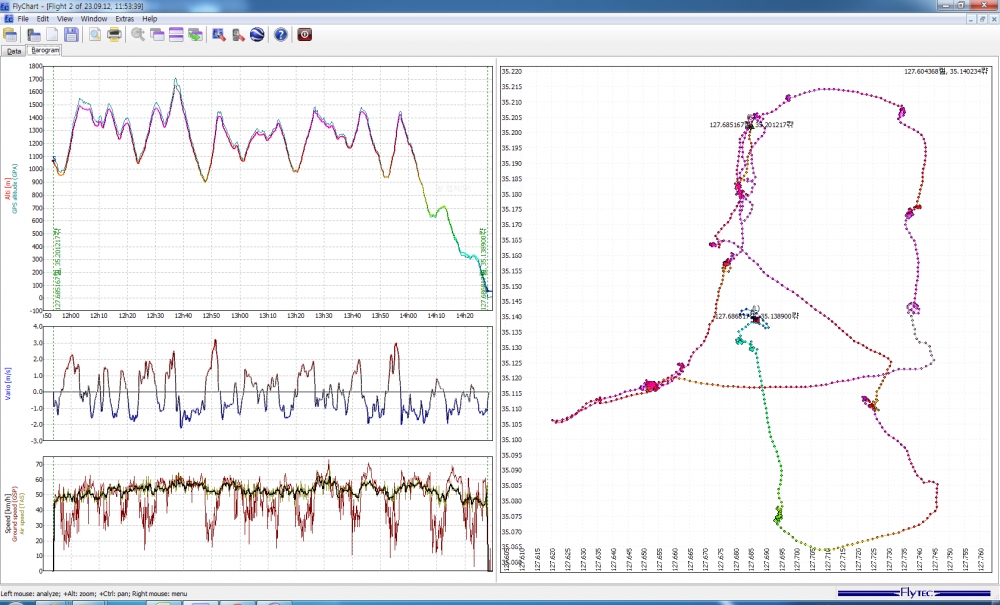The width and height of the screenshot is (1000, 605).
Task: Tile windows with the stacked-panes icon
Action: [x=176, y=34]
